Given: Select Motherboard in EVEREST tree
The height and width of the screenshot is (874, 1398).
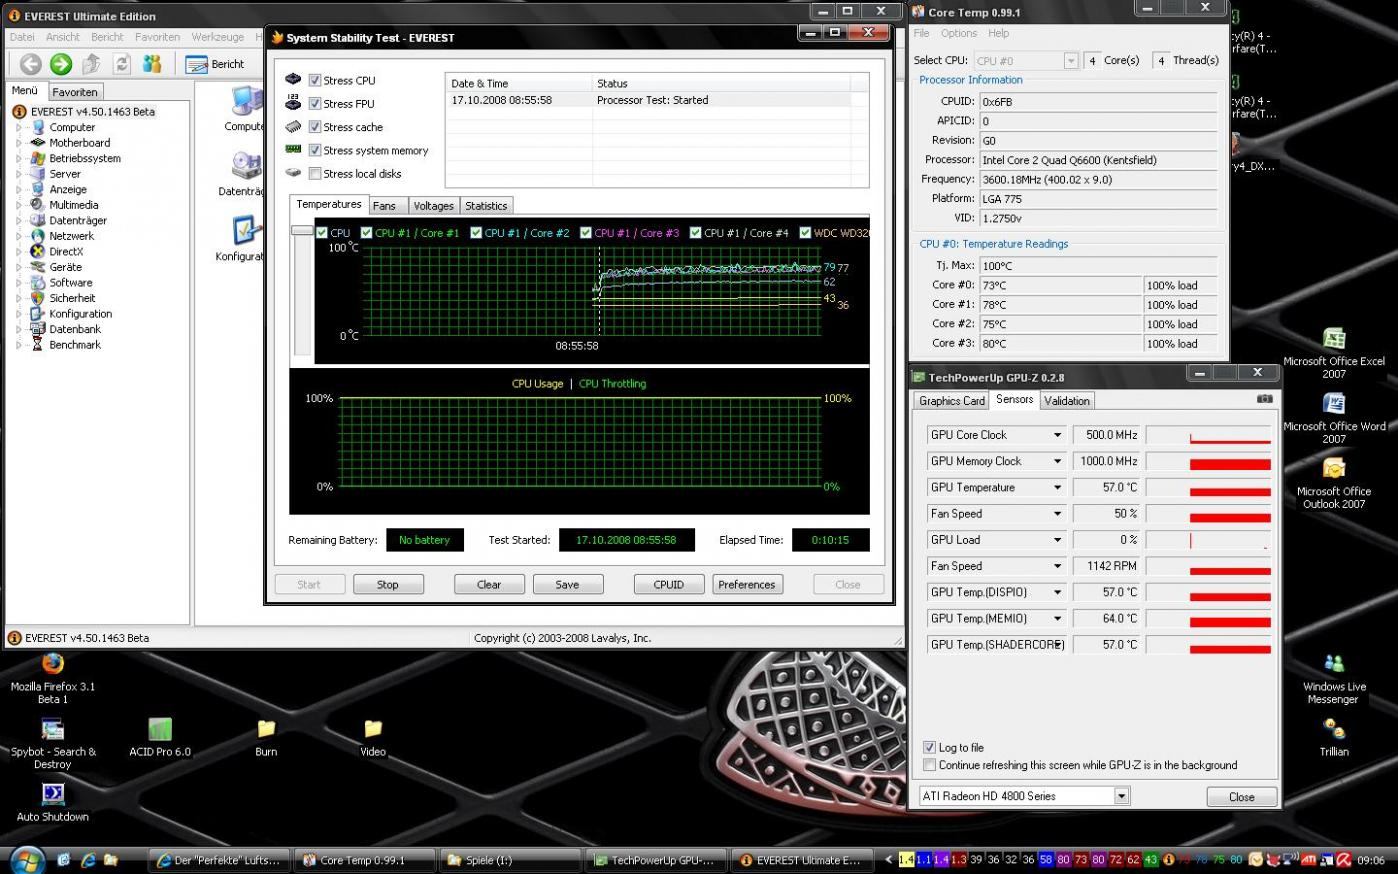Looking at the screenshot, I should click(x=80, y=143).
